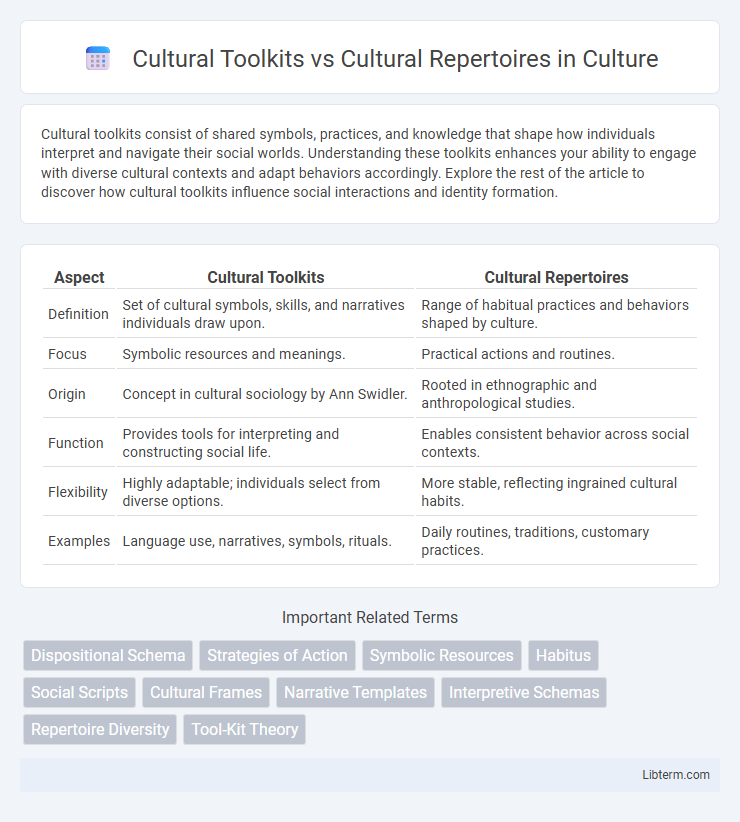Click 'Symbolic resources and meanings.' cell
The height and width of the screenshot is (822, 740).
coord(266,354)
